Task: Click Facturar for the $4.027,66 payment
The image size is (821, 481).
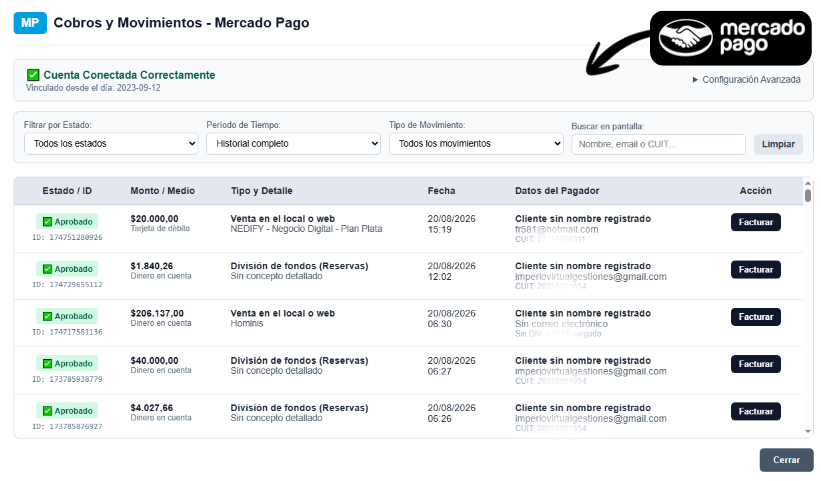Action: coord(756,411)
